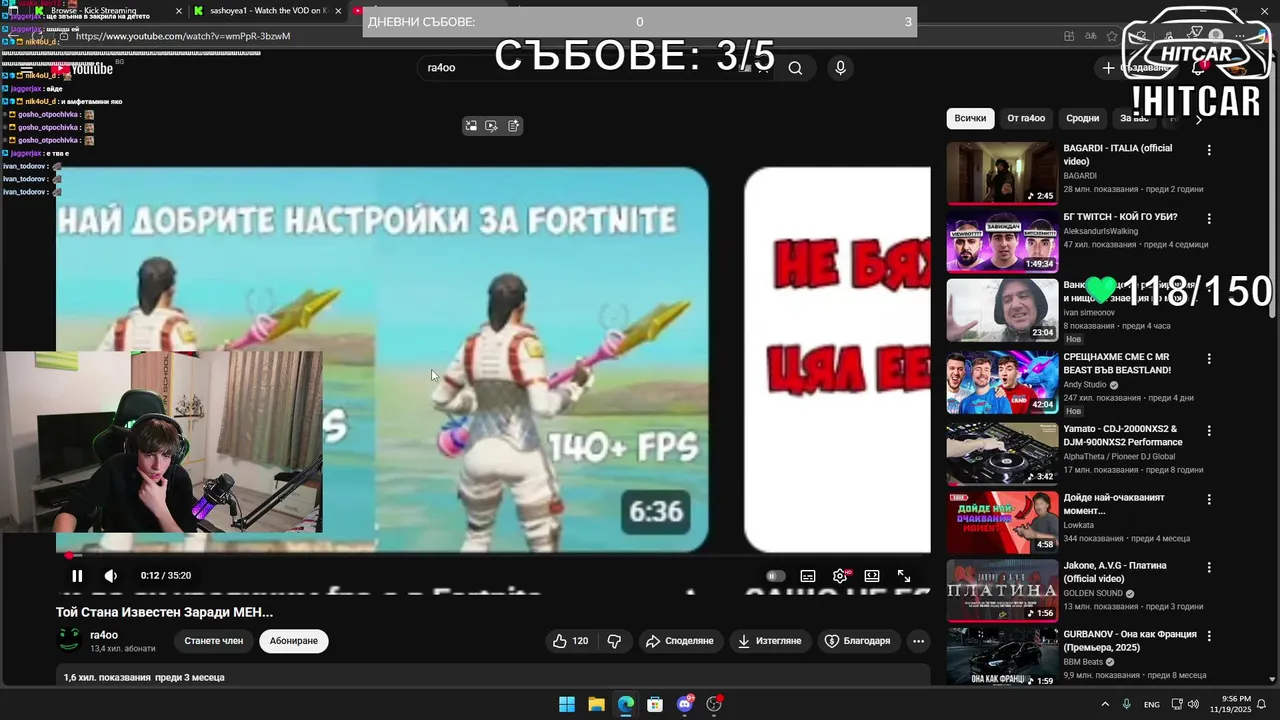Start voice search with the microphone icon
This screenshot has height=720, width=1280.
tap(840, 68)
